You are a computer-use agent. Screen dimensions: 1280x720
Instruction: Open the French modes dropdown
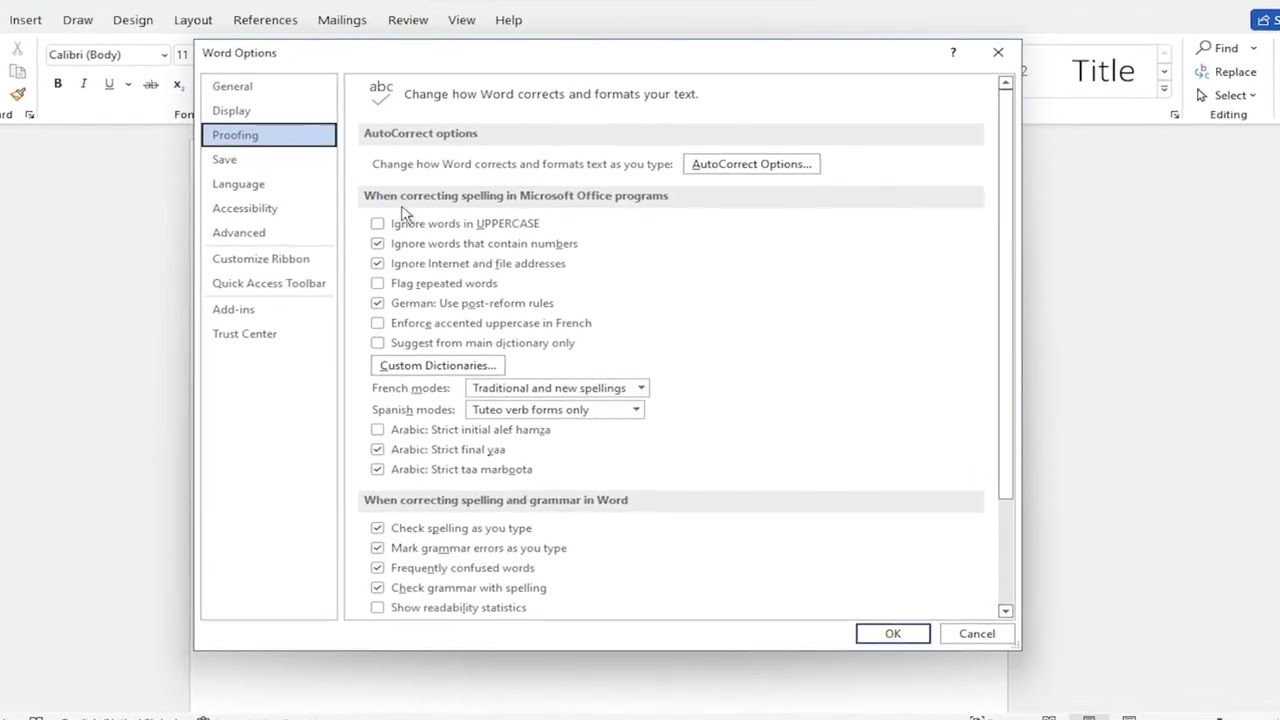(557, 388)
